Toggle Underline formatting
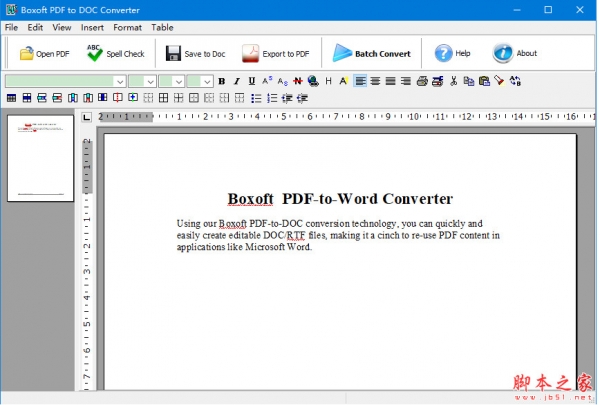The height and width of the screenshot is (405, 600). click(x=251, y=81)
